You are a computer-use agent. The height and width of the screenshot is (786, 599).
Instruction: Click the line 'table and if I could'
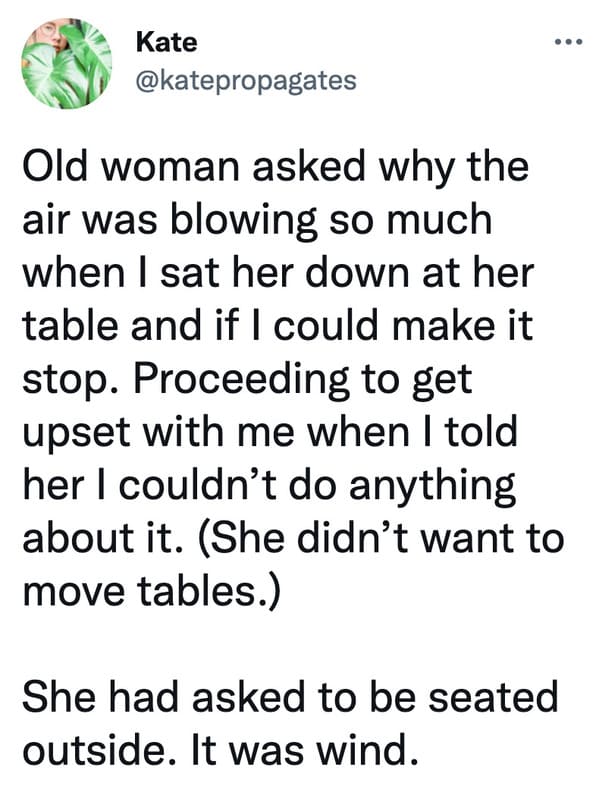(277, 327)
